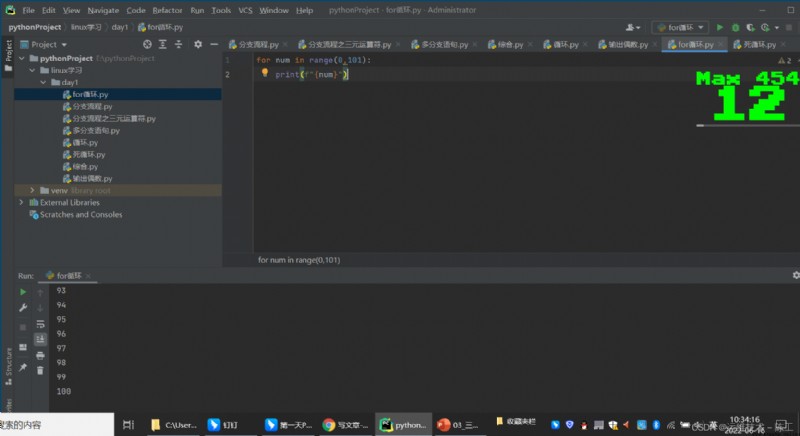Expand the venv folder
Viewport: 800px width, 436px height.
(33, 190)
